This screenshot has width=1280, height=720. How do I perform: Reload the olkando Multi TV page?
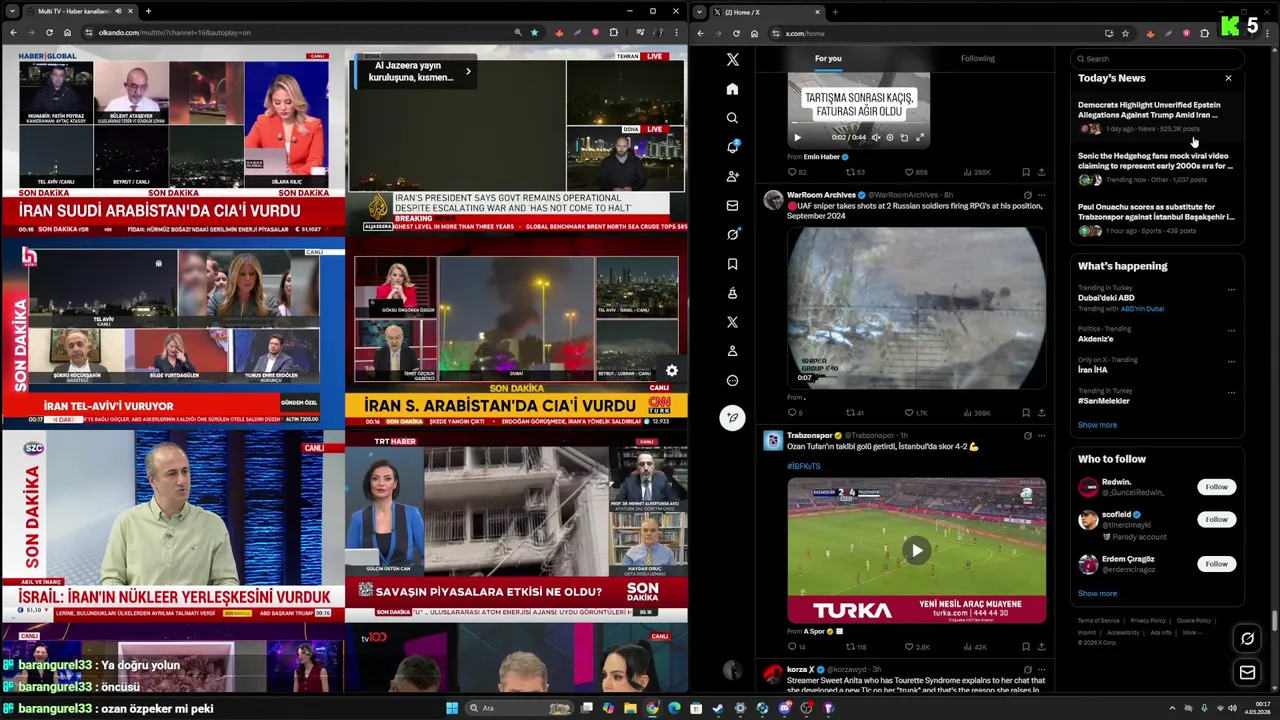coord(50,33)
